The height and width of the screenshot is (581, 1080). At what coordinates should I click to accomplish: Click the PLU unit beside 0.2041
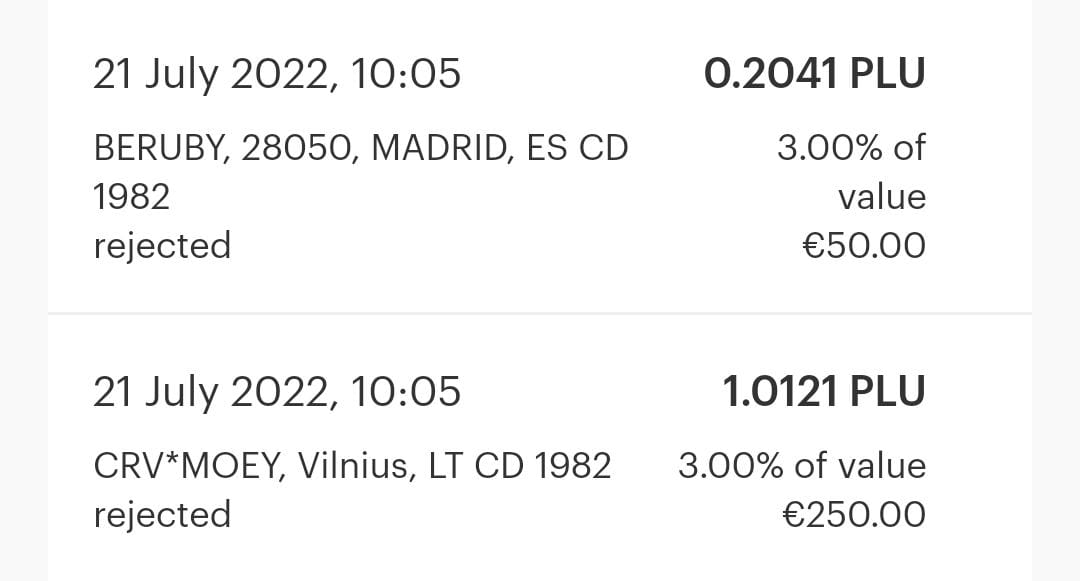(x=886, y=74)
